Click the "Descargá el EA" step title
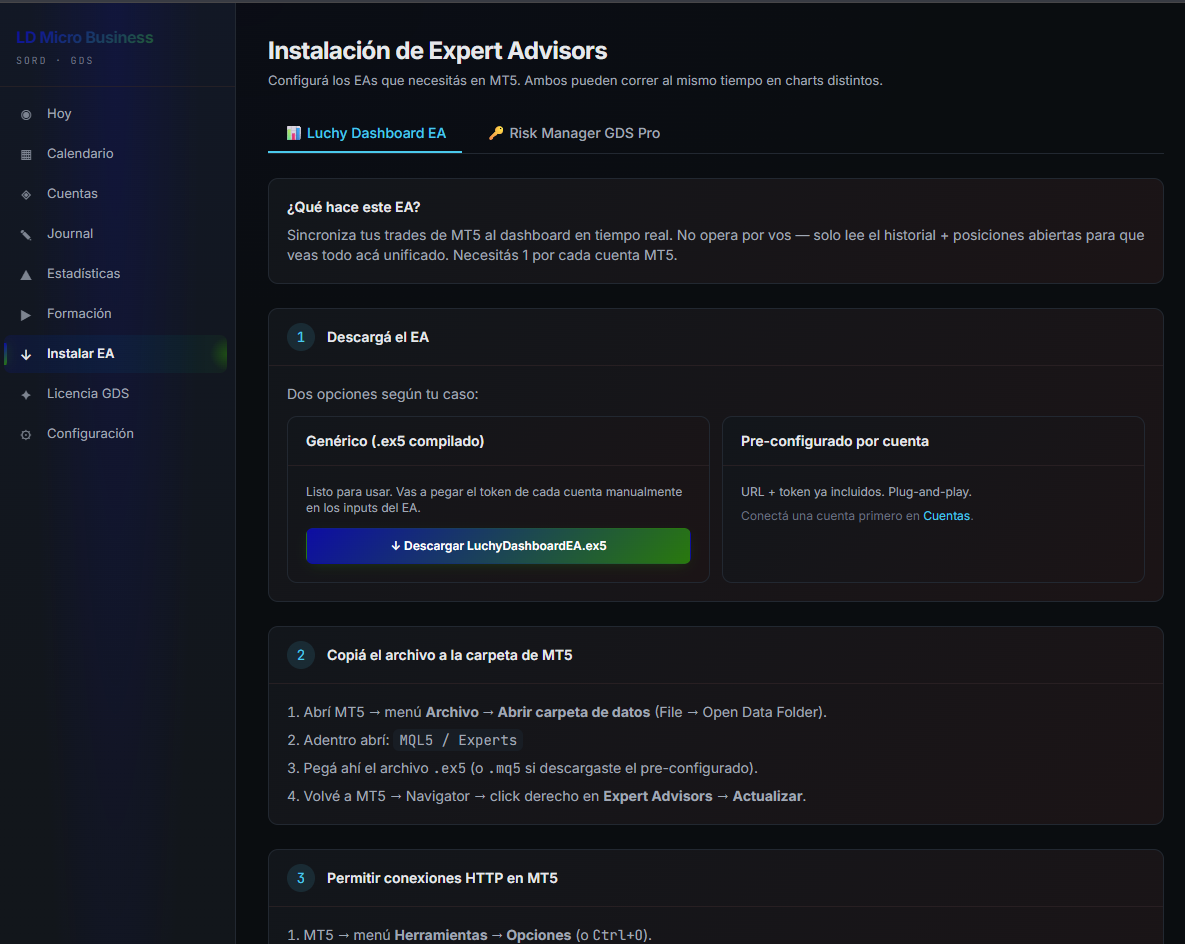1185x944 pixels. click(378, 337)
